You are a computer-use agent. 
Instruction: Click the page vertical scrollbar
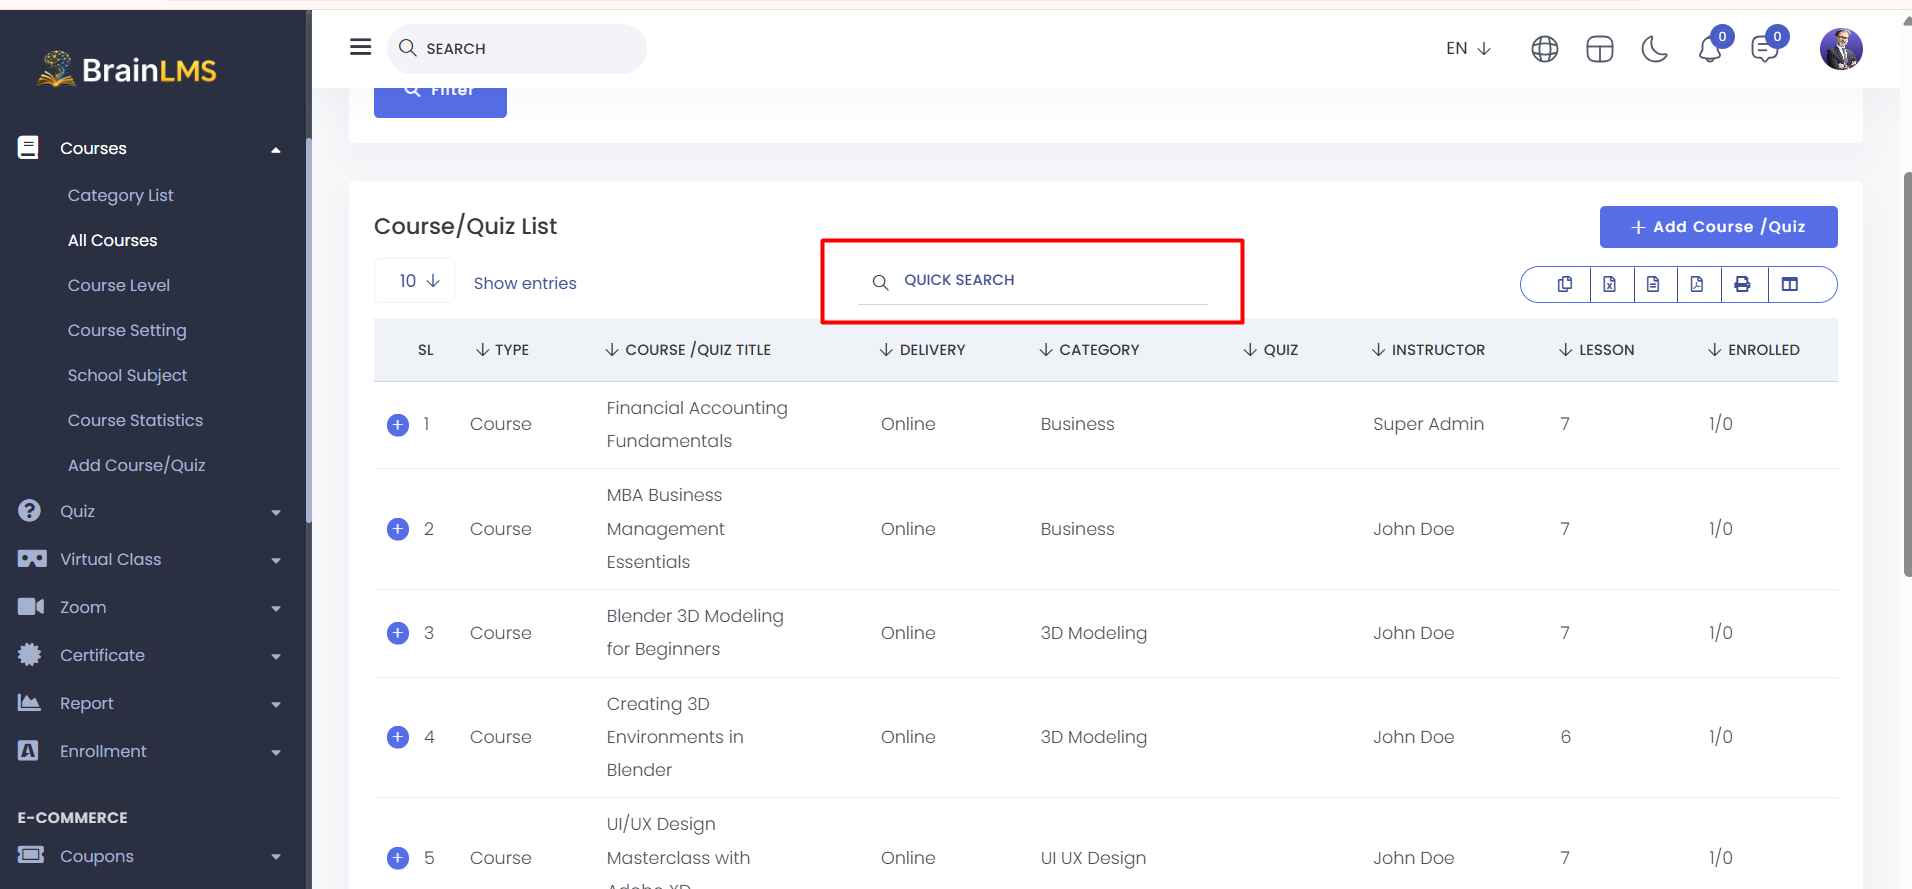click(1907, 374)
